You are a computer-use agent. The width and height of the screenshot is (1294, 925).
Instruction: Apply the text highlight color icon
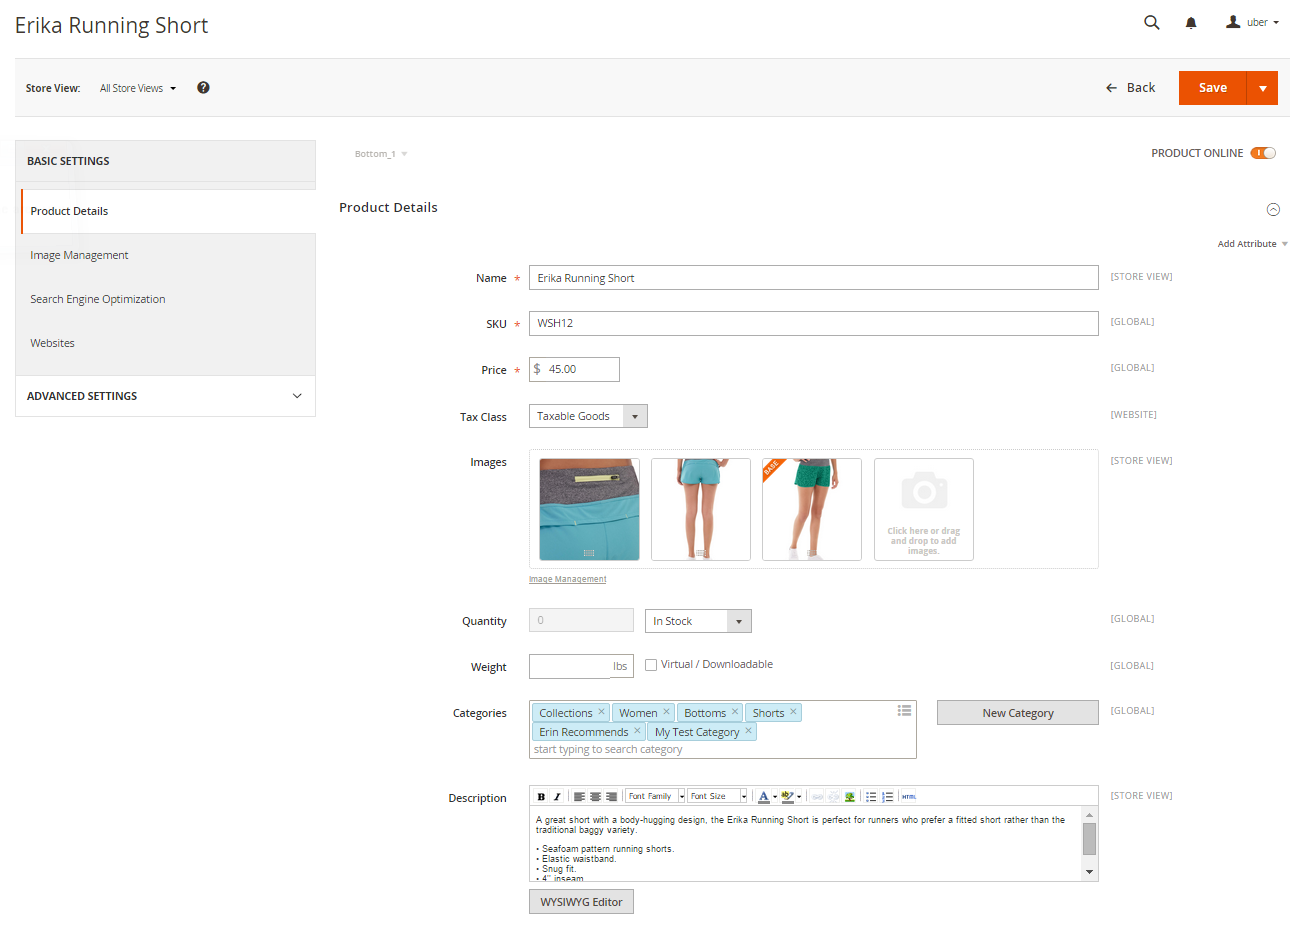pyautogui.click(x=788, y=796)
